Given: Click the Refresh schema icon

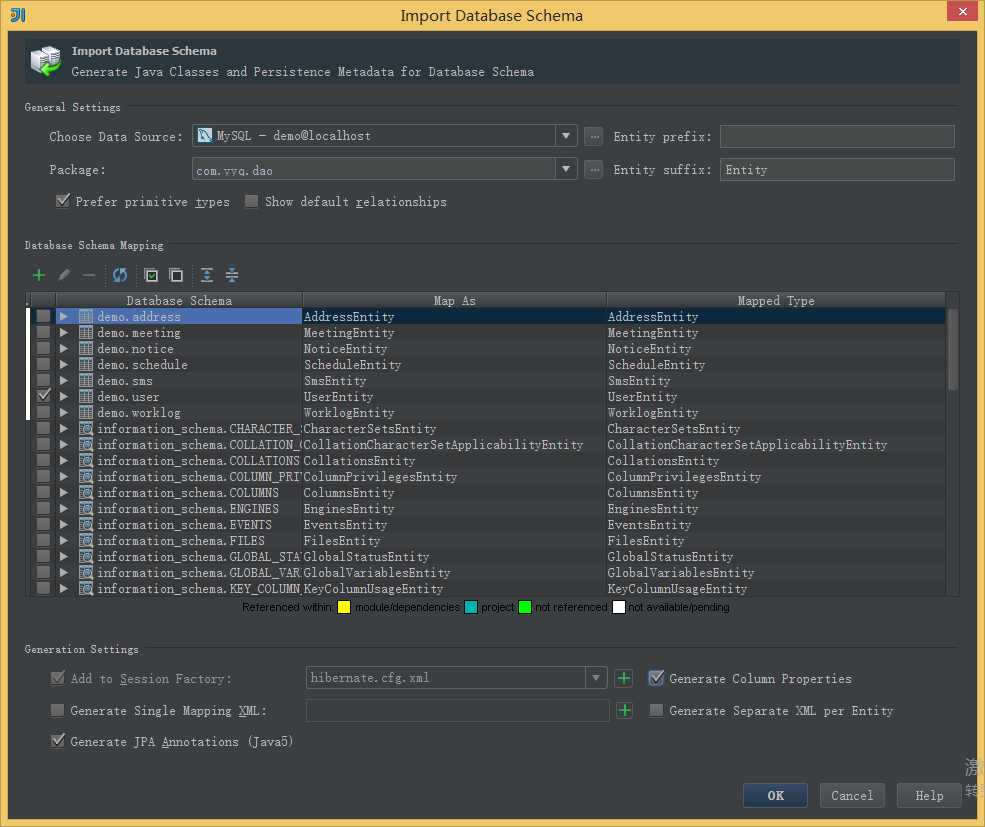Looking at the screenshot, I should click(119, 275).
